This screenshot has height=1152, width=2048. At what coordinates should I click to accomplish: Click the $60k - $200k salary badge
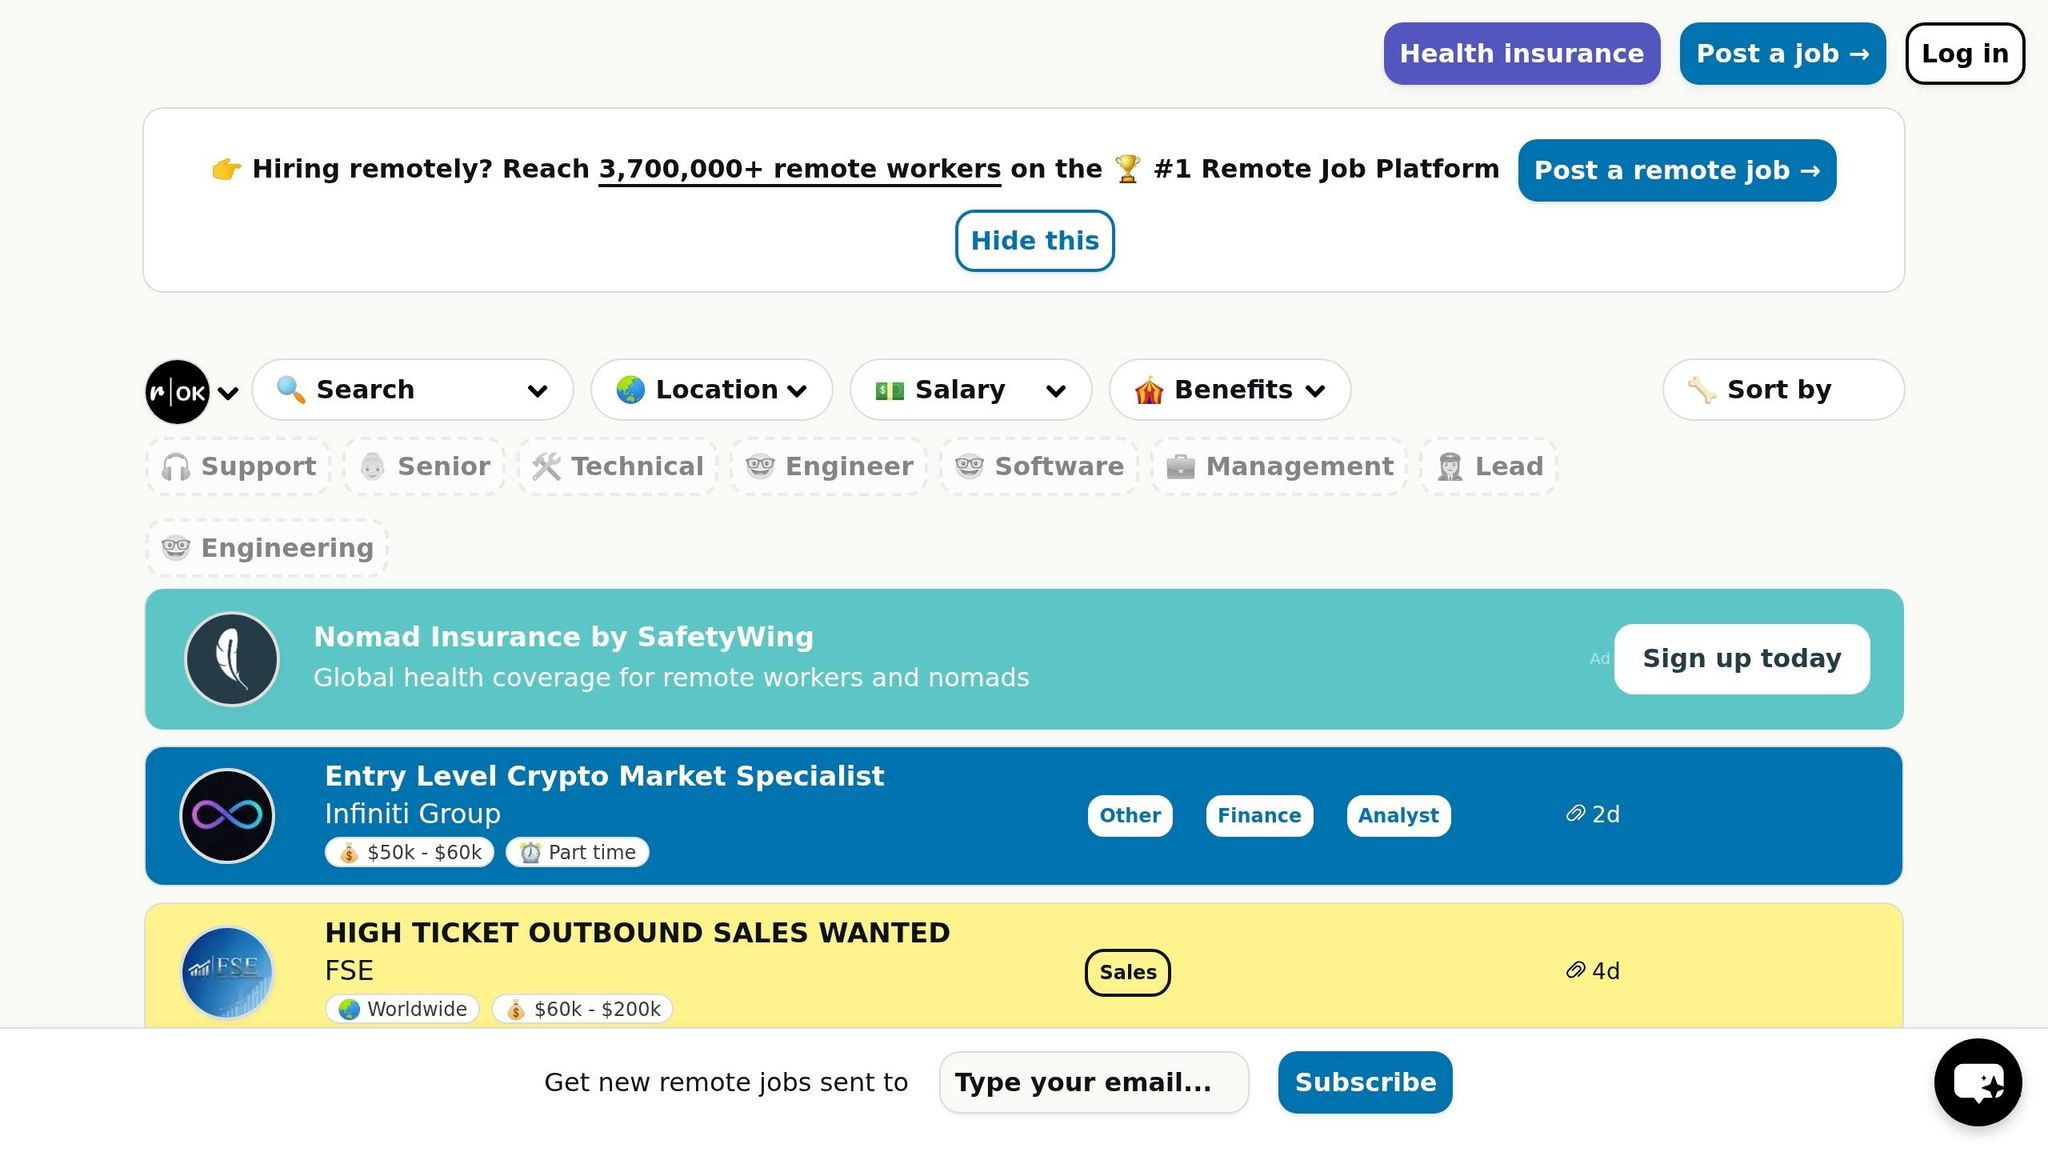(582, 1009)
